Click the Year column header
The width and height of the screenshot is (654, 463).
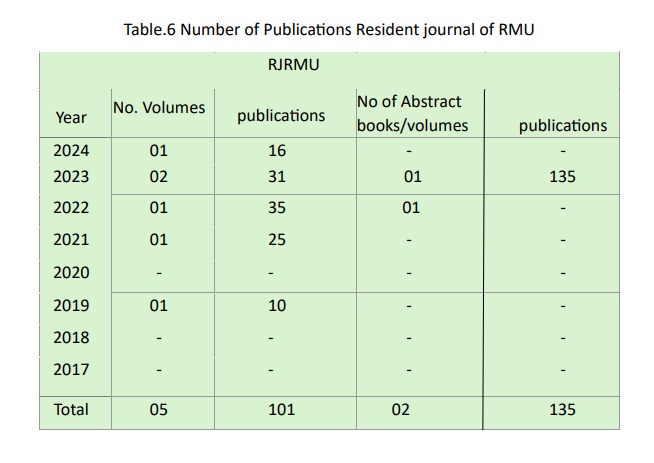pos(71,117)
